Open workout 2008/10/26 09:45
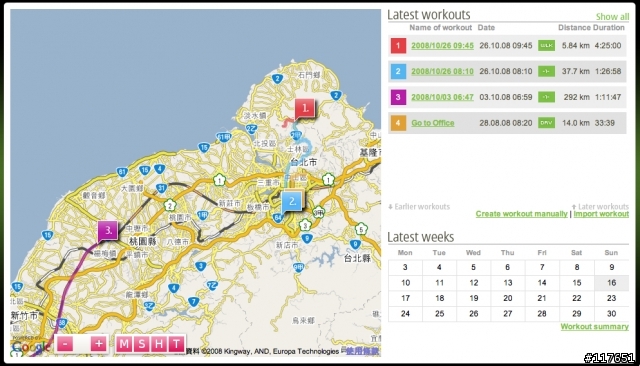This screenshot has height=366, width=640. pos(442,46)
